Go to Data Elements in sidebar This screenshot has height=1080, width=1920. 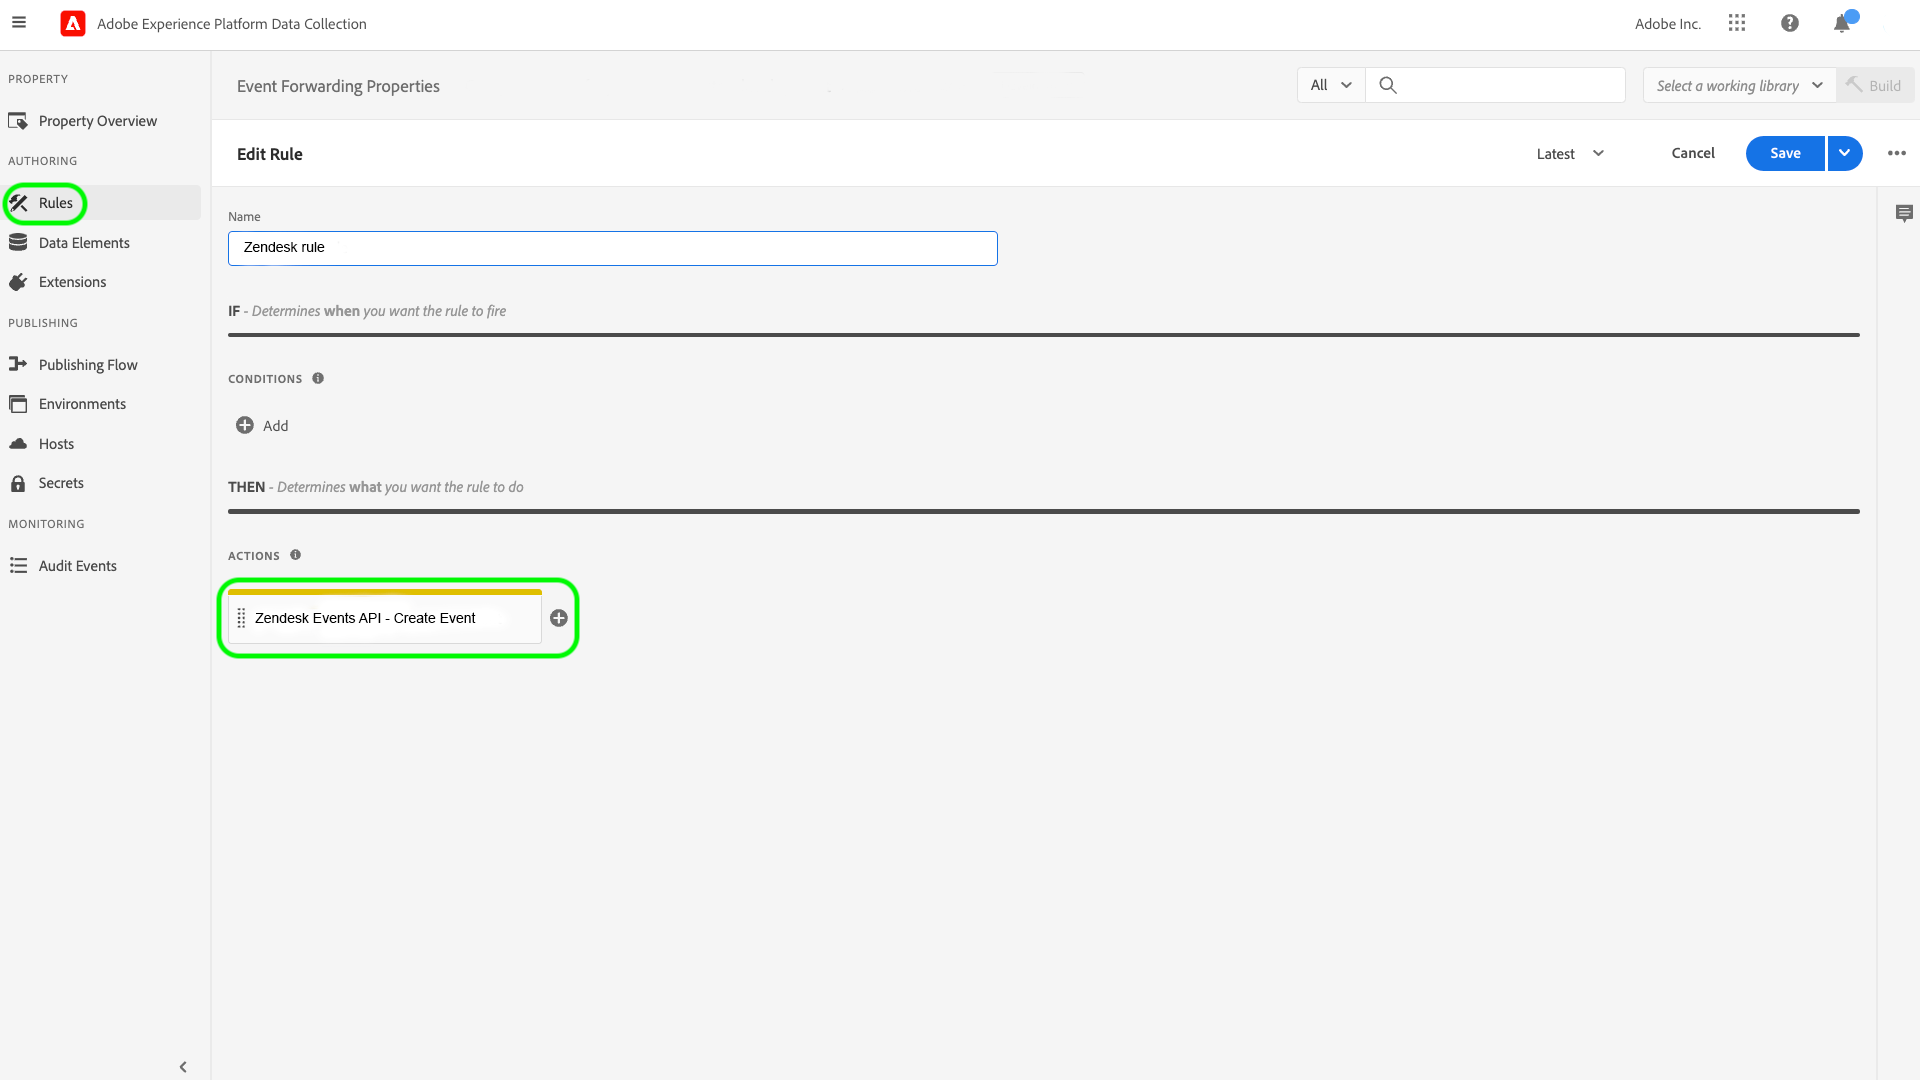84,243
